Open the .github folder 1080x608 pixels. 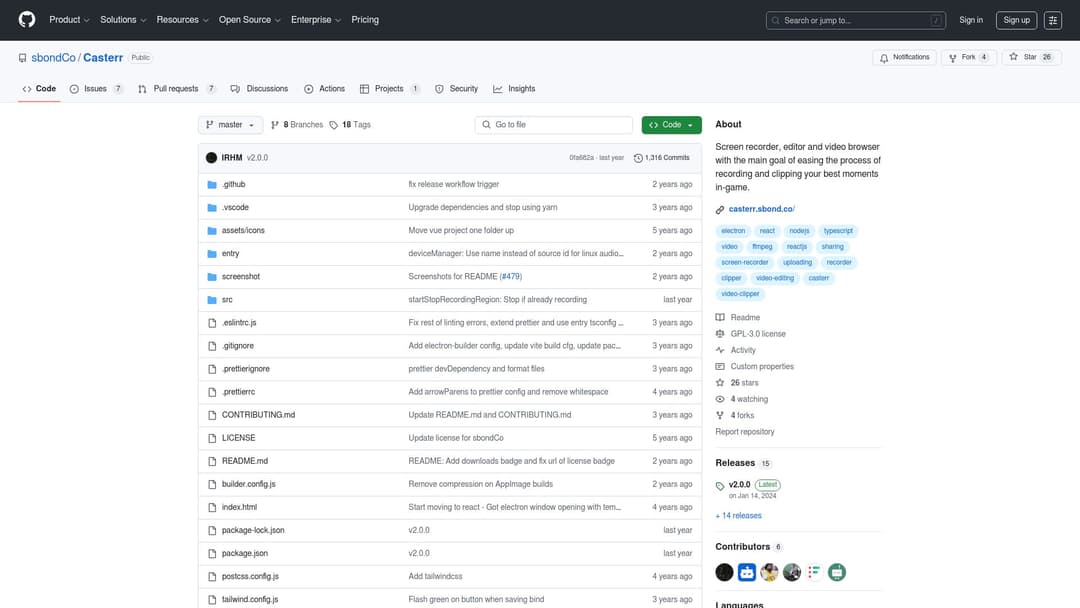tap(233, 185)
